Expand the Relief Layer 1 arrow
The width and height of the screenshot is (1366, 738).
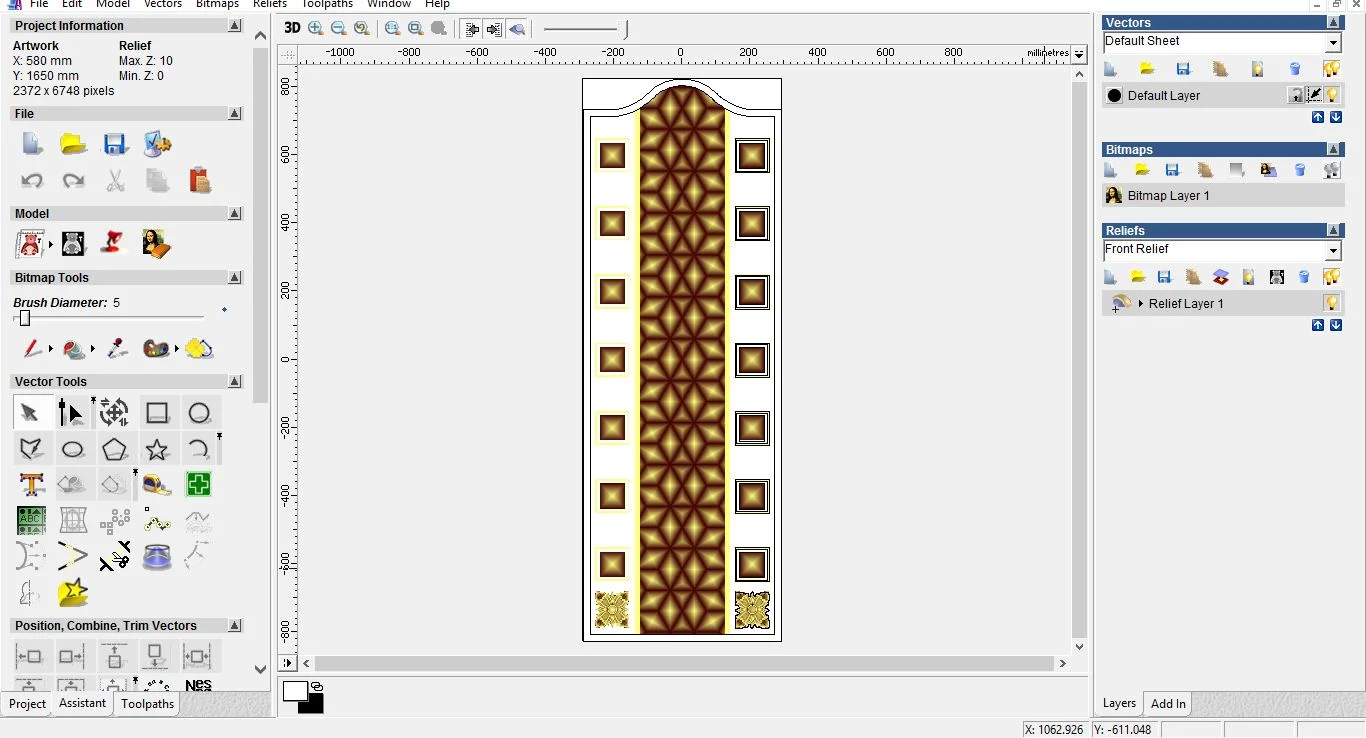1141,303
